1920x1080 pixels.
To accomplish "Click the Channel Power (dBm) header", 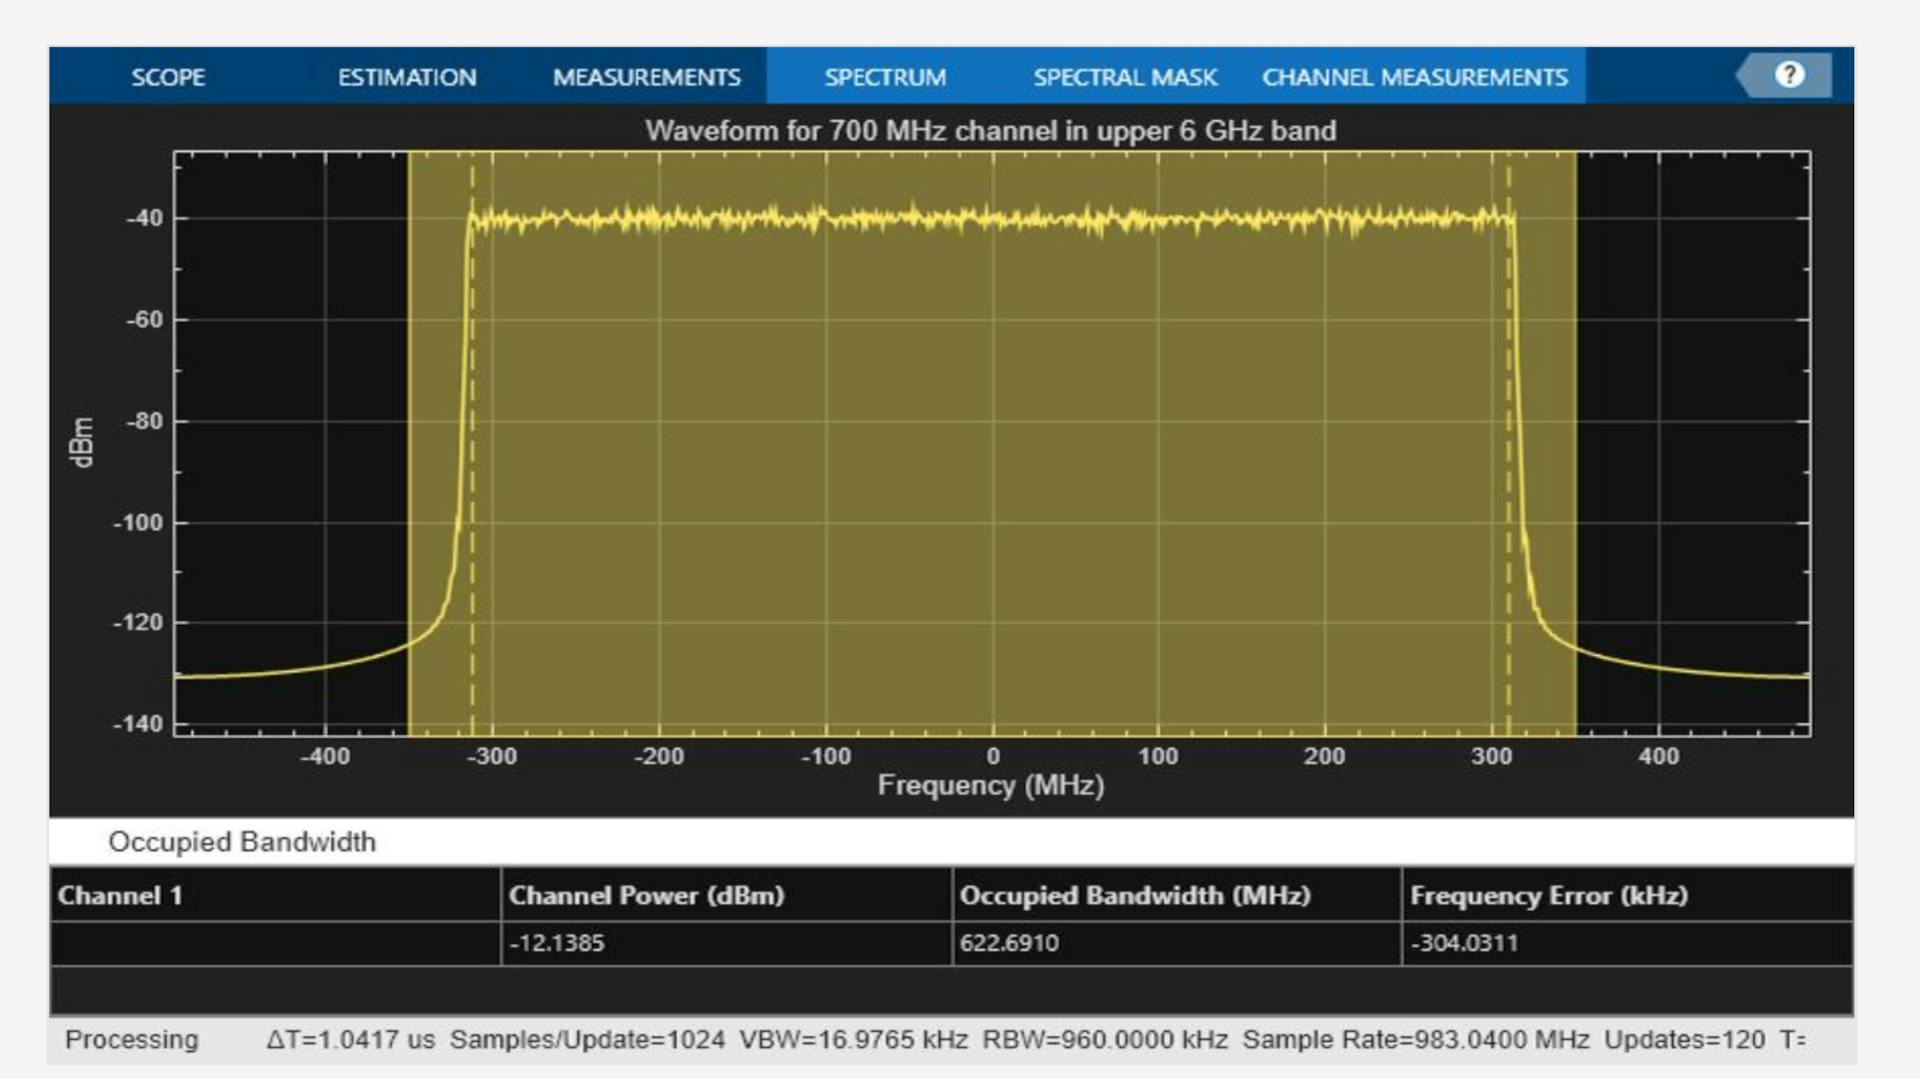I will point(646,895).
